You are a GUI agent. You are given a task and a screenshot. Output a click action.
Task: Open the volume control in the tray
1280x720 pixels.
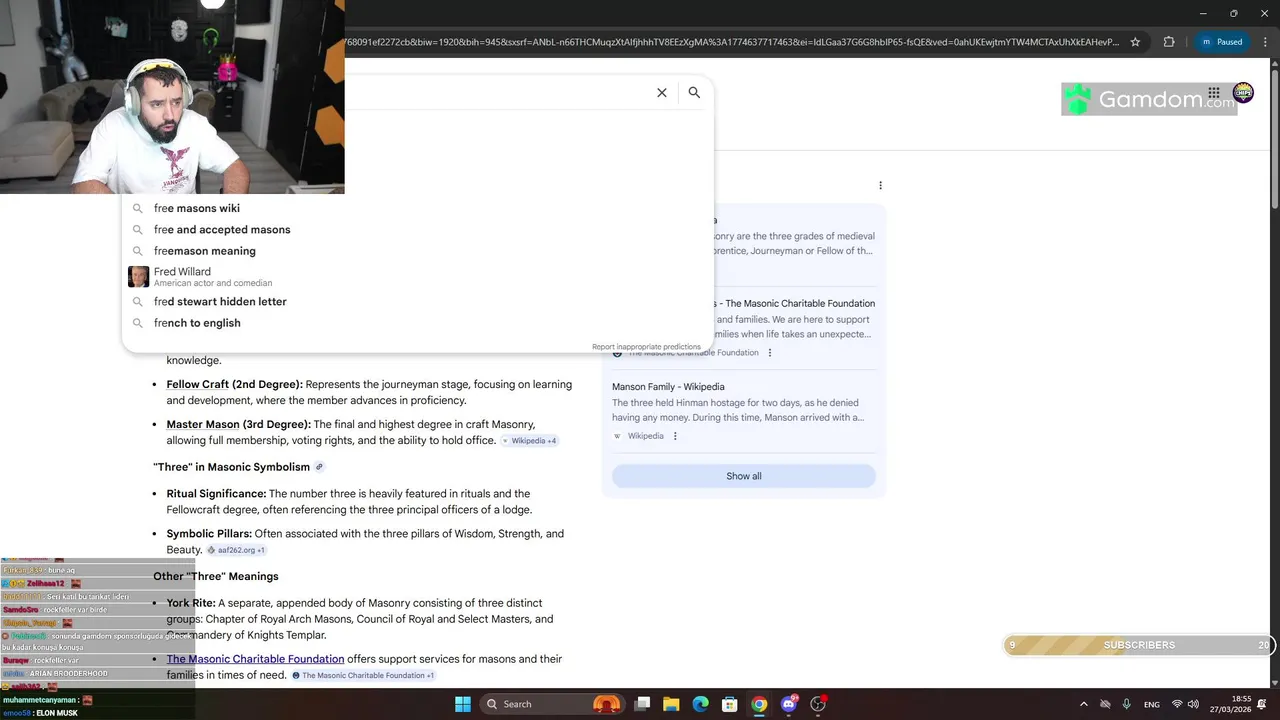[x=1193, y=704]
